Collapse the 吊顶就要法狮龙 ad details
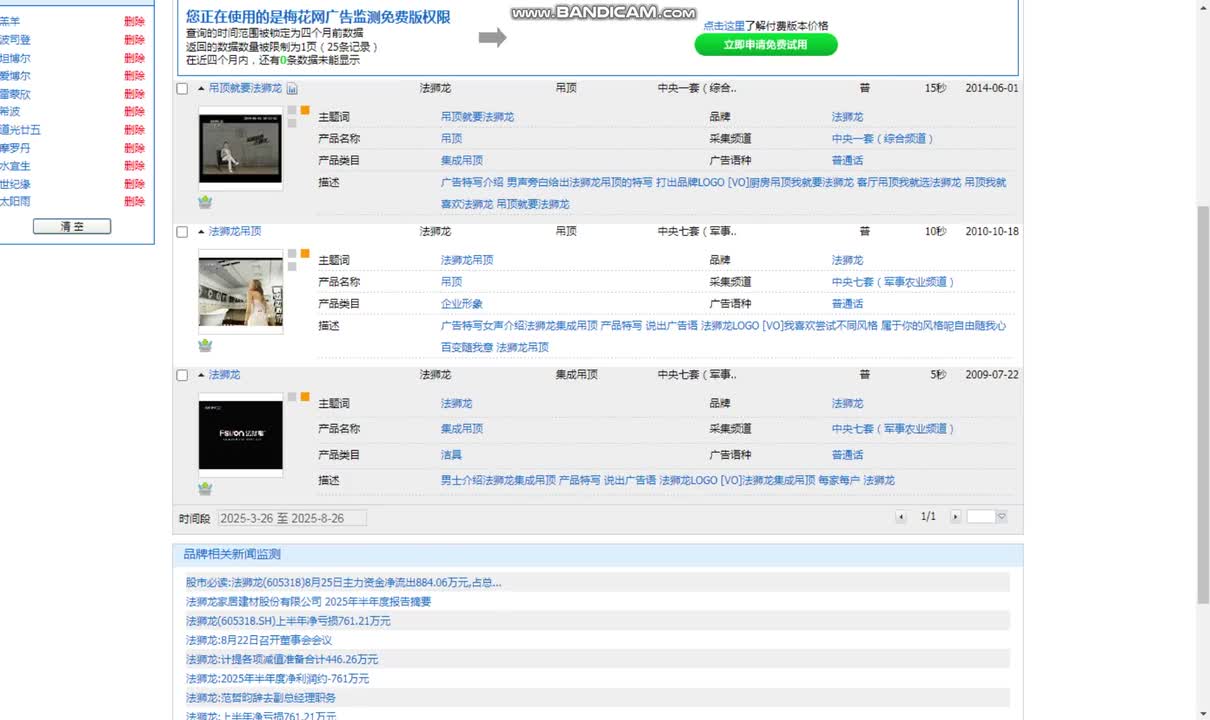This screenshot has height=720, width=1210. click(201, 89)
